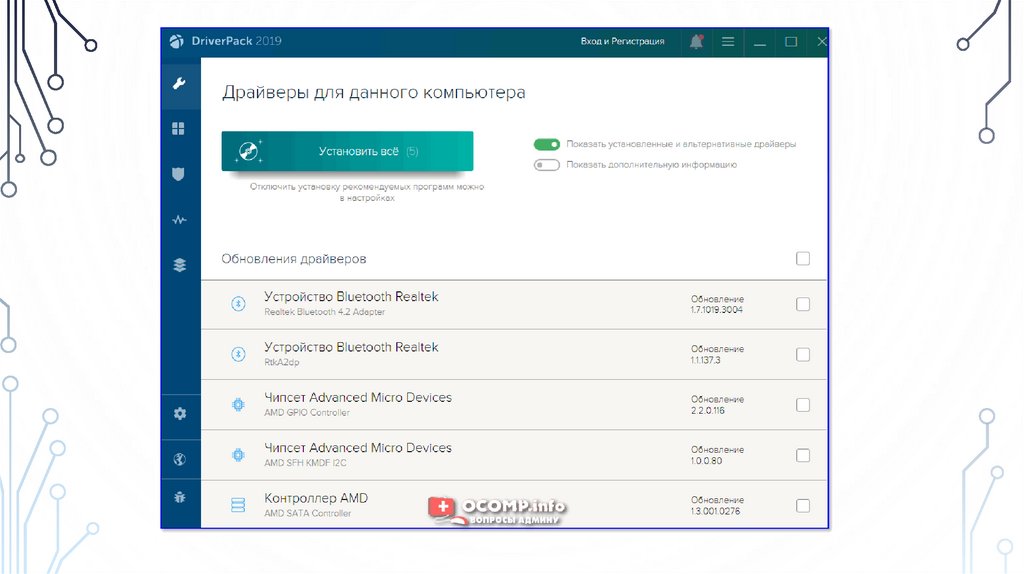
Task: Close the DriverPack window
Action: click(822, 42)
